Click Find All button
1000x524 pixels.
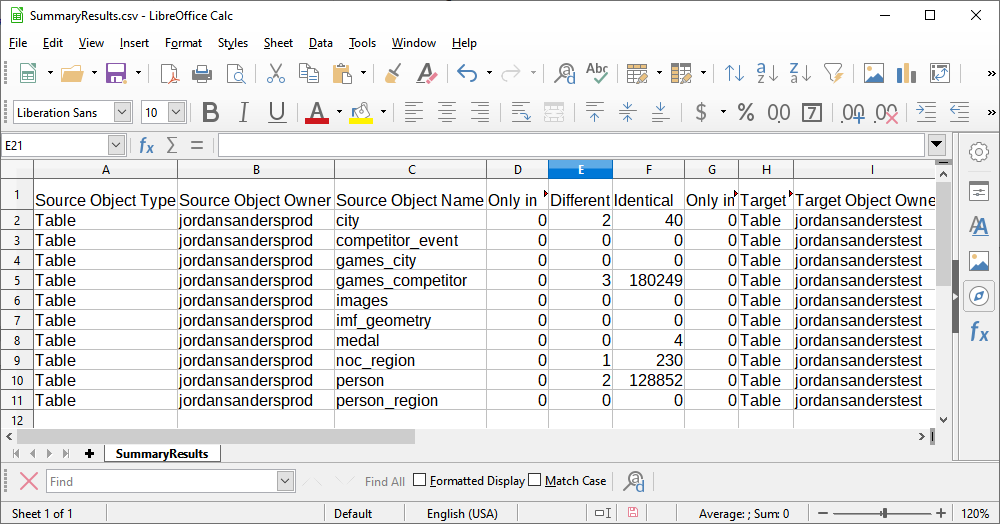(x=385, y=481)
